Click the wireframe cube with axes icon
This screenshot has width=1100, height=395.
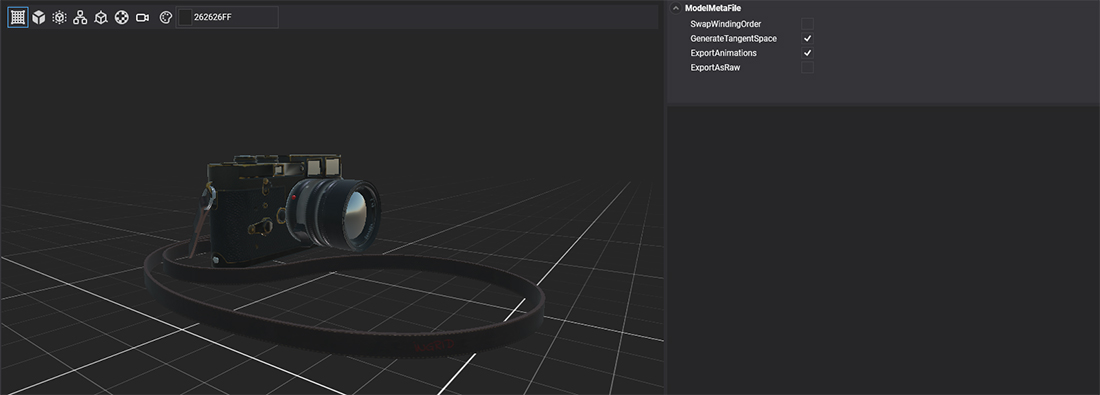pos(101,18)
